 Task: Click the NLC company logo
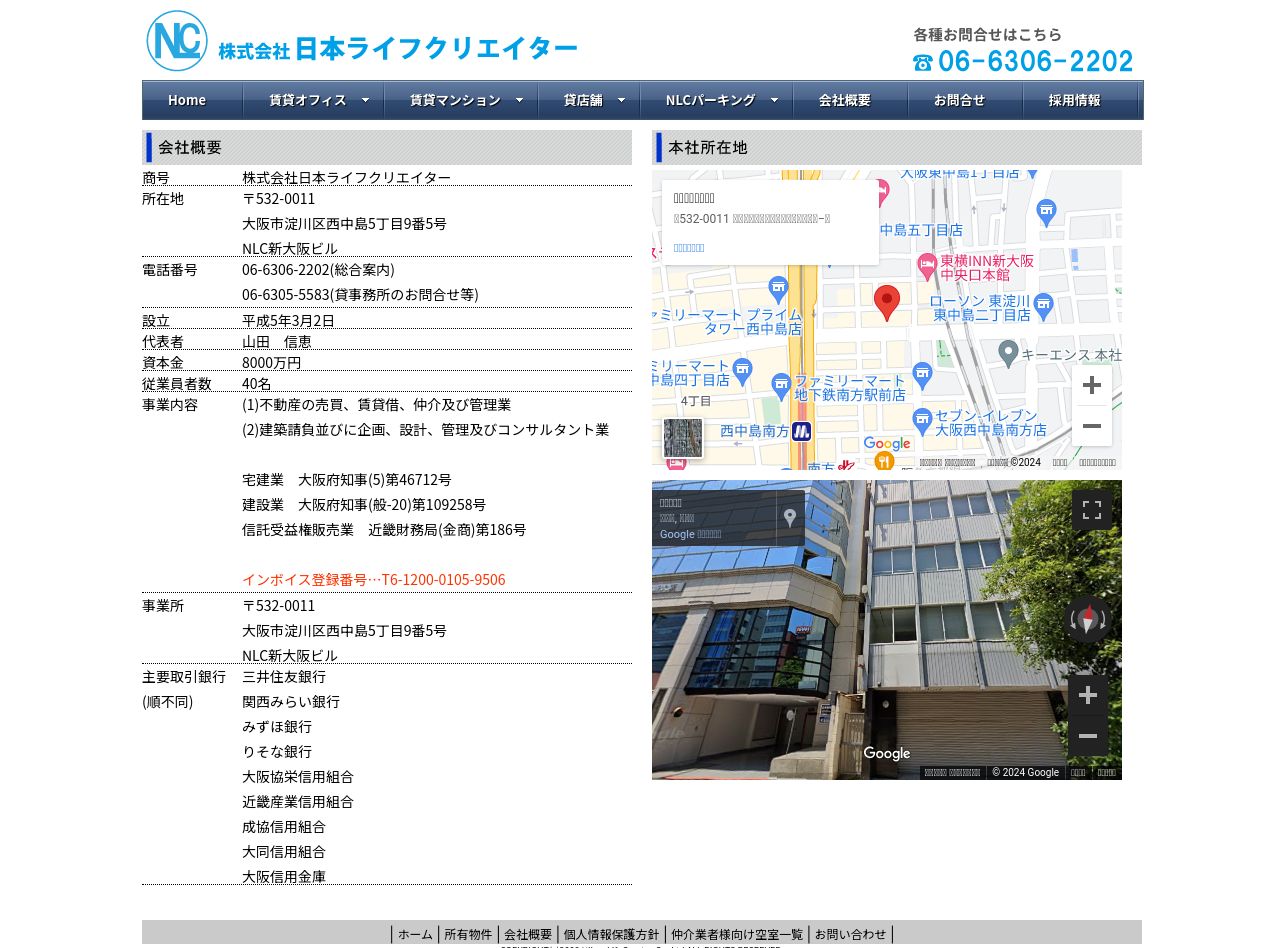pyautogui.click(x=177, y=41)
